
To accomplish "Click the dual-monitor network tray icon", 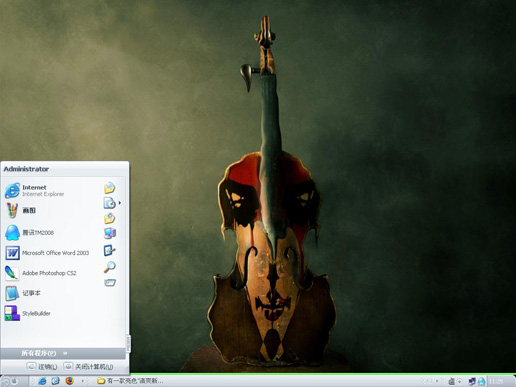I will pyautogui.click(x=472, y=381).
